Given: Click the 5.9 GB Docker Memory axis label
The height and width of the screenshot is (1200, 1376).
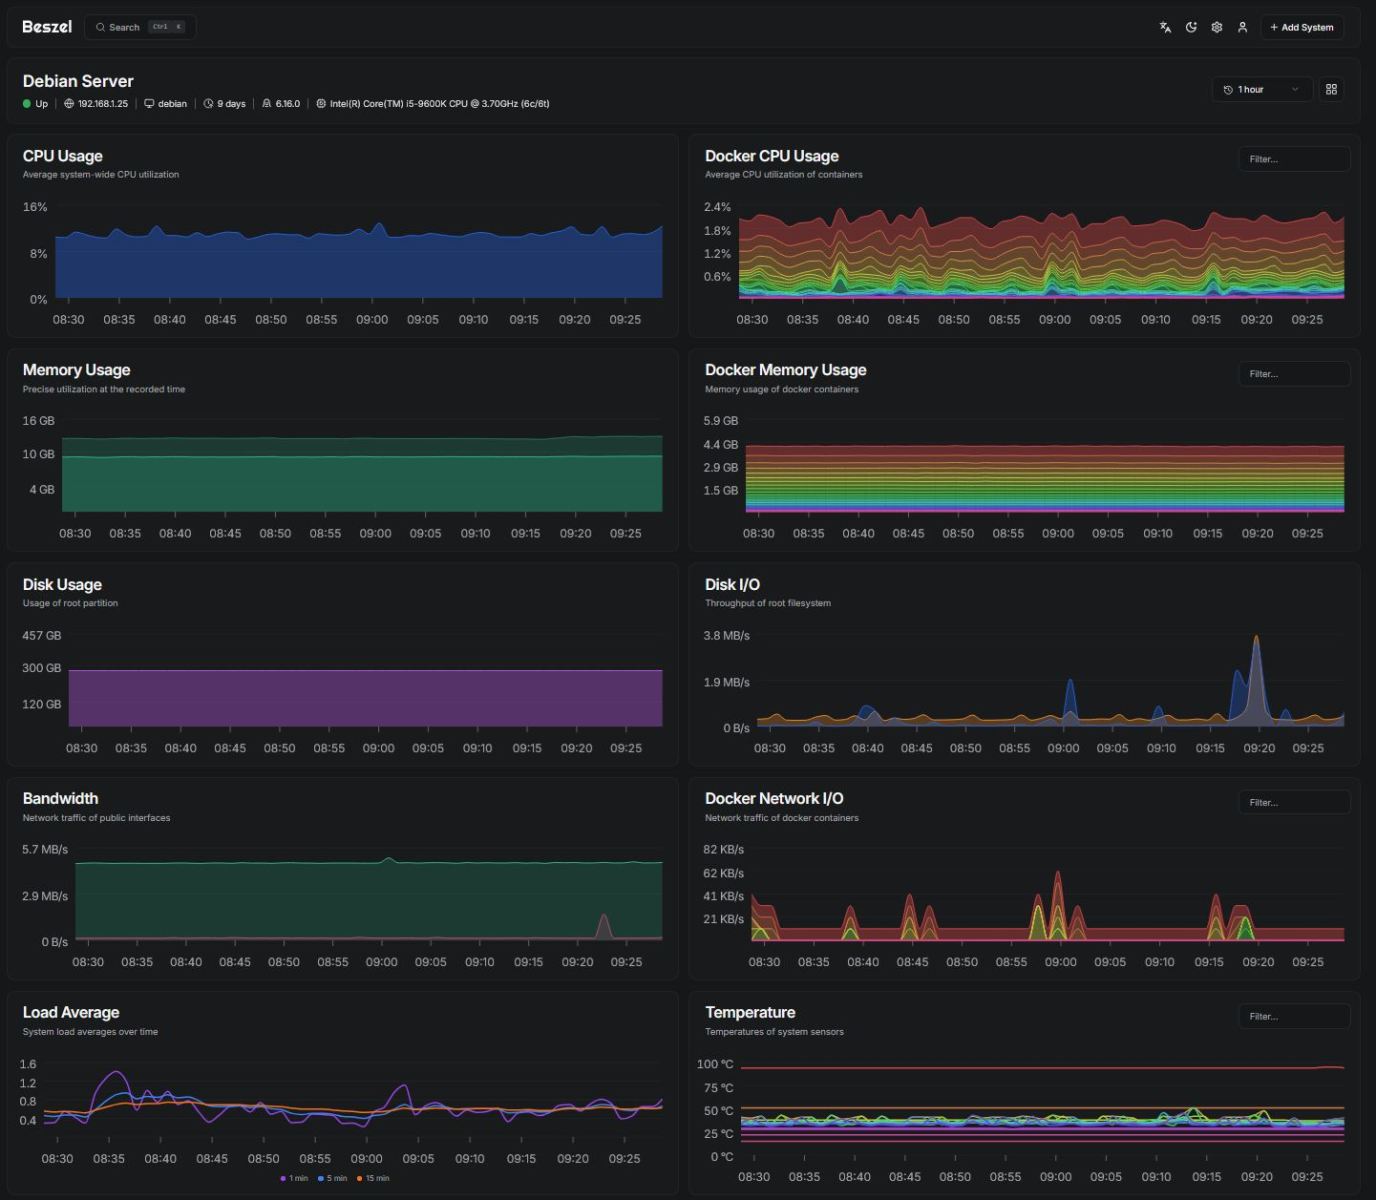Looking at the screenshot, I should coord(721,421).
